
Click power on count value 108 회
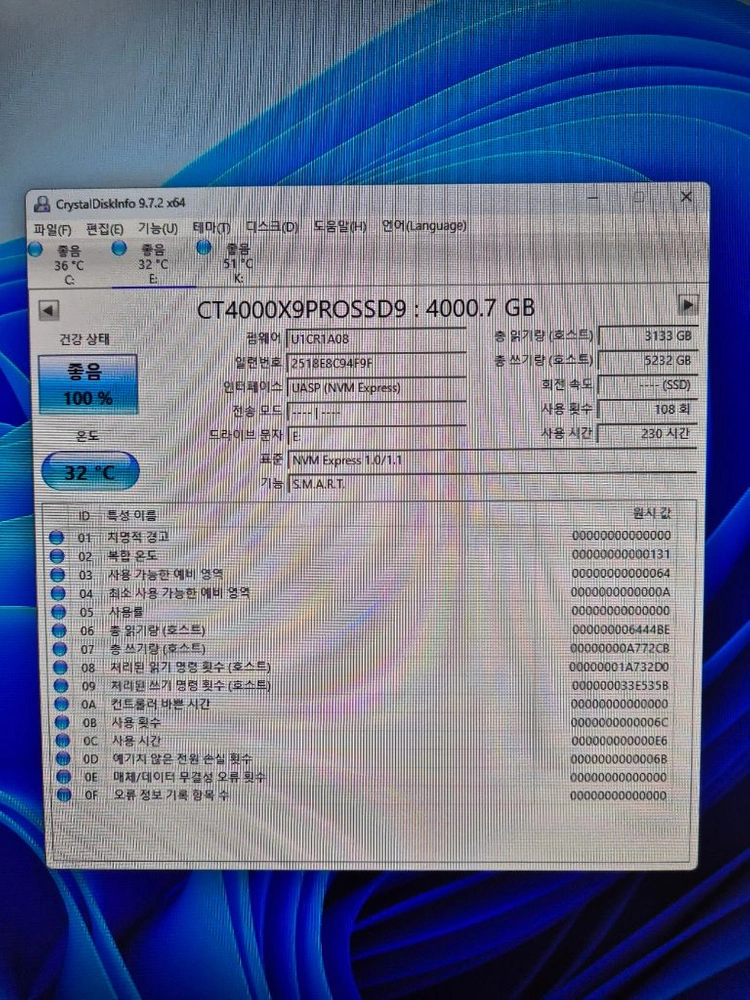647,409
